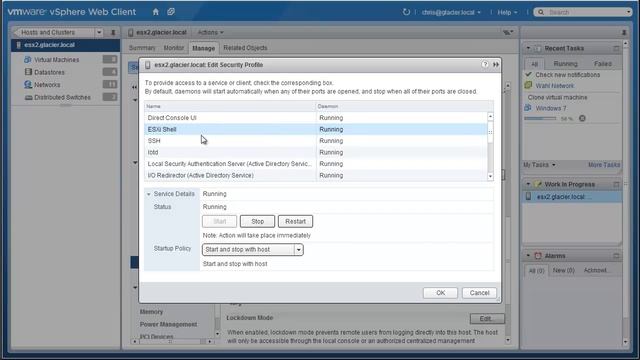Minimize dialog to Work In Progress
Image resolution: width=640 pixels, height=360 pixels.
point(496,64)
